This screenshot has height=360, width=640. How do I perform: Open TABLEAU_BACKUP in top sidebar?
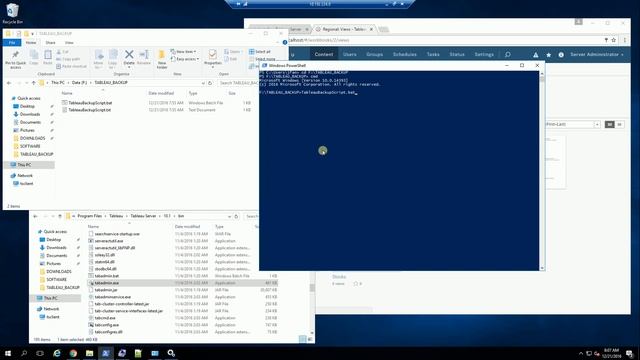[36, 154]
